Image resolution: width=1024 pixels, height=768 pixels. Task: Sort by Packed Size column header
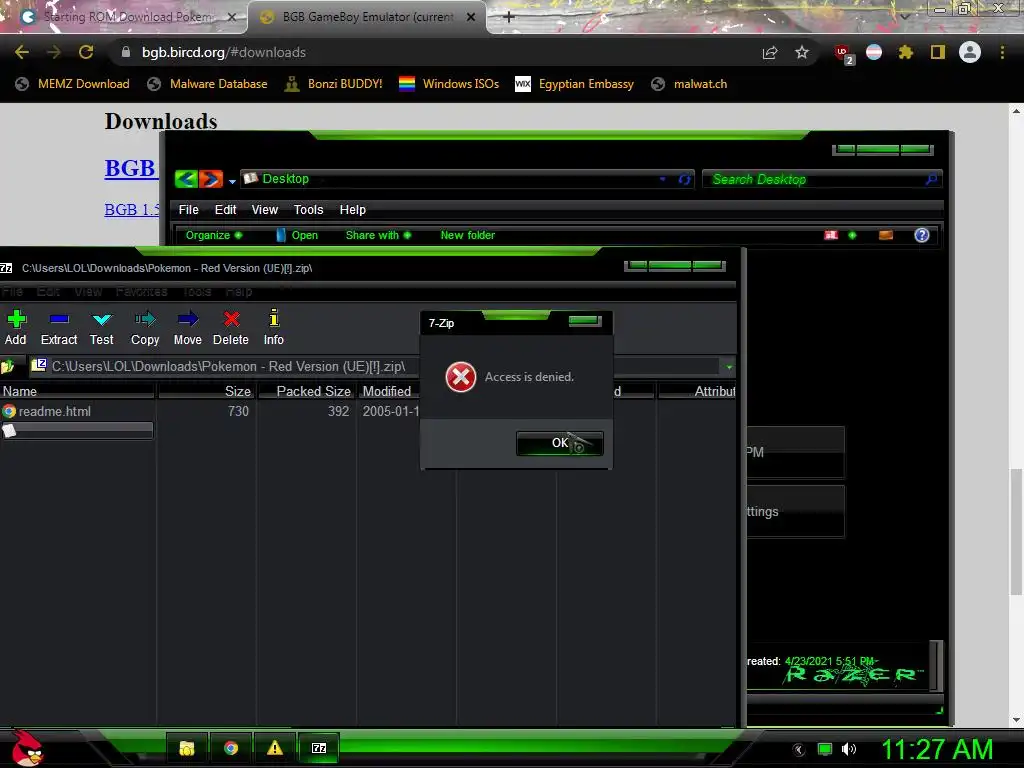307,391
